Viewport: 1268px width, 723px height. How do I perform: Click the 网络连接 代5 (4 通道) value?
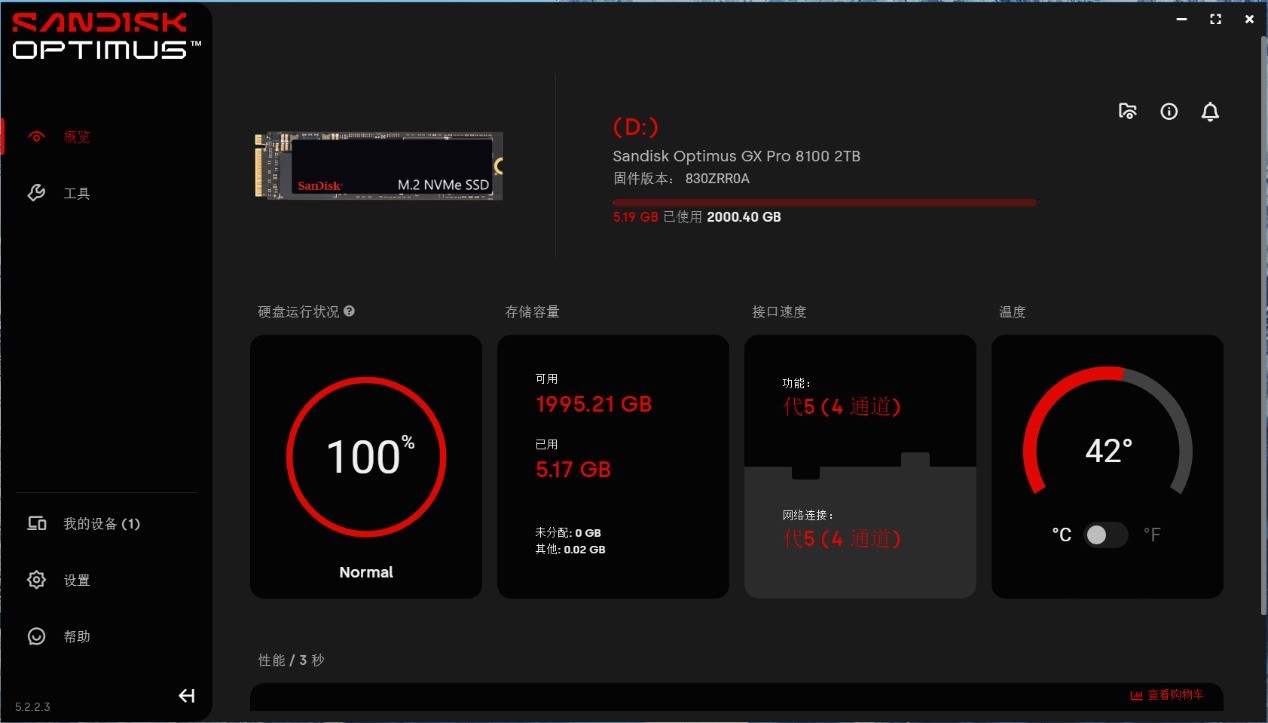tap(842, 539)
